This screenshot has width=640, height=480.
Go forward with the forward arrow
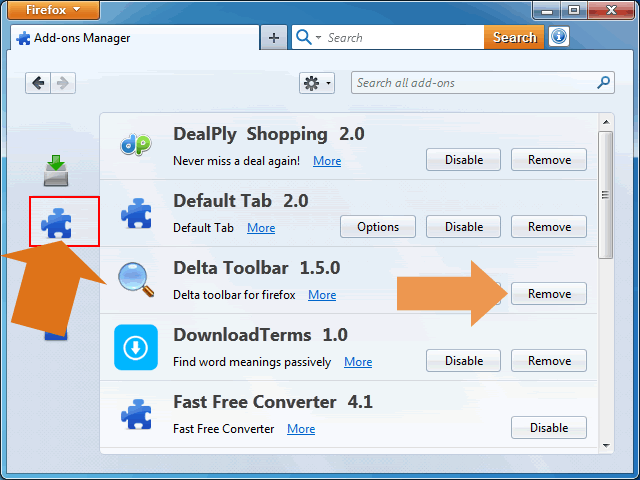[x=63, y=83]
